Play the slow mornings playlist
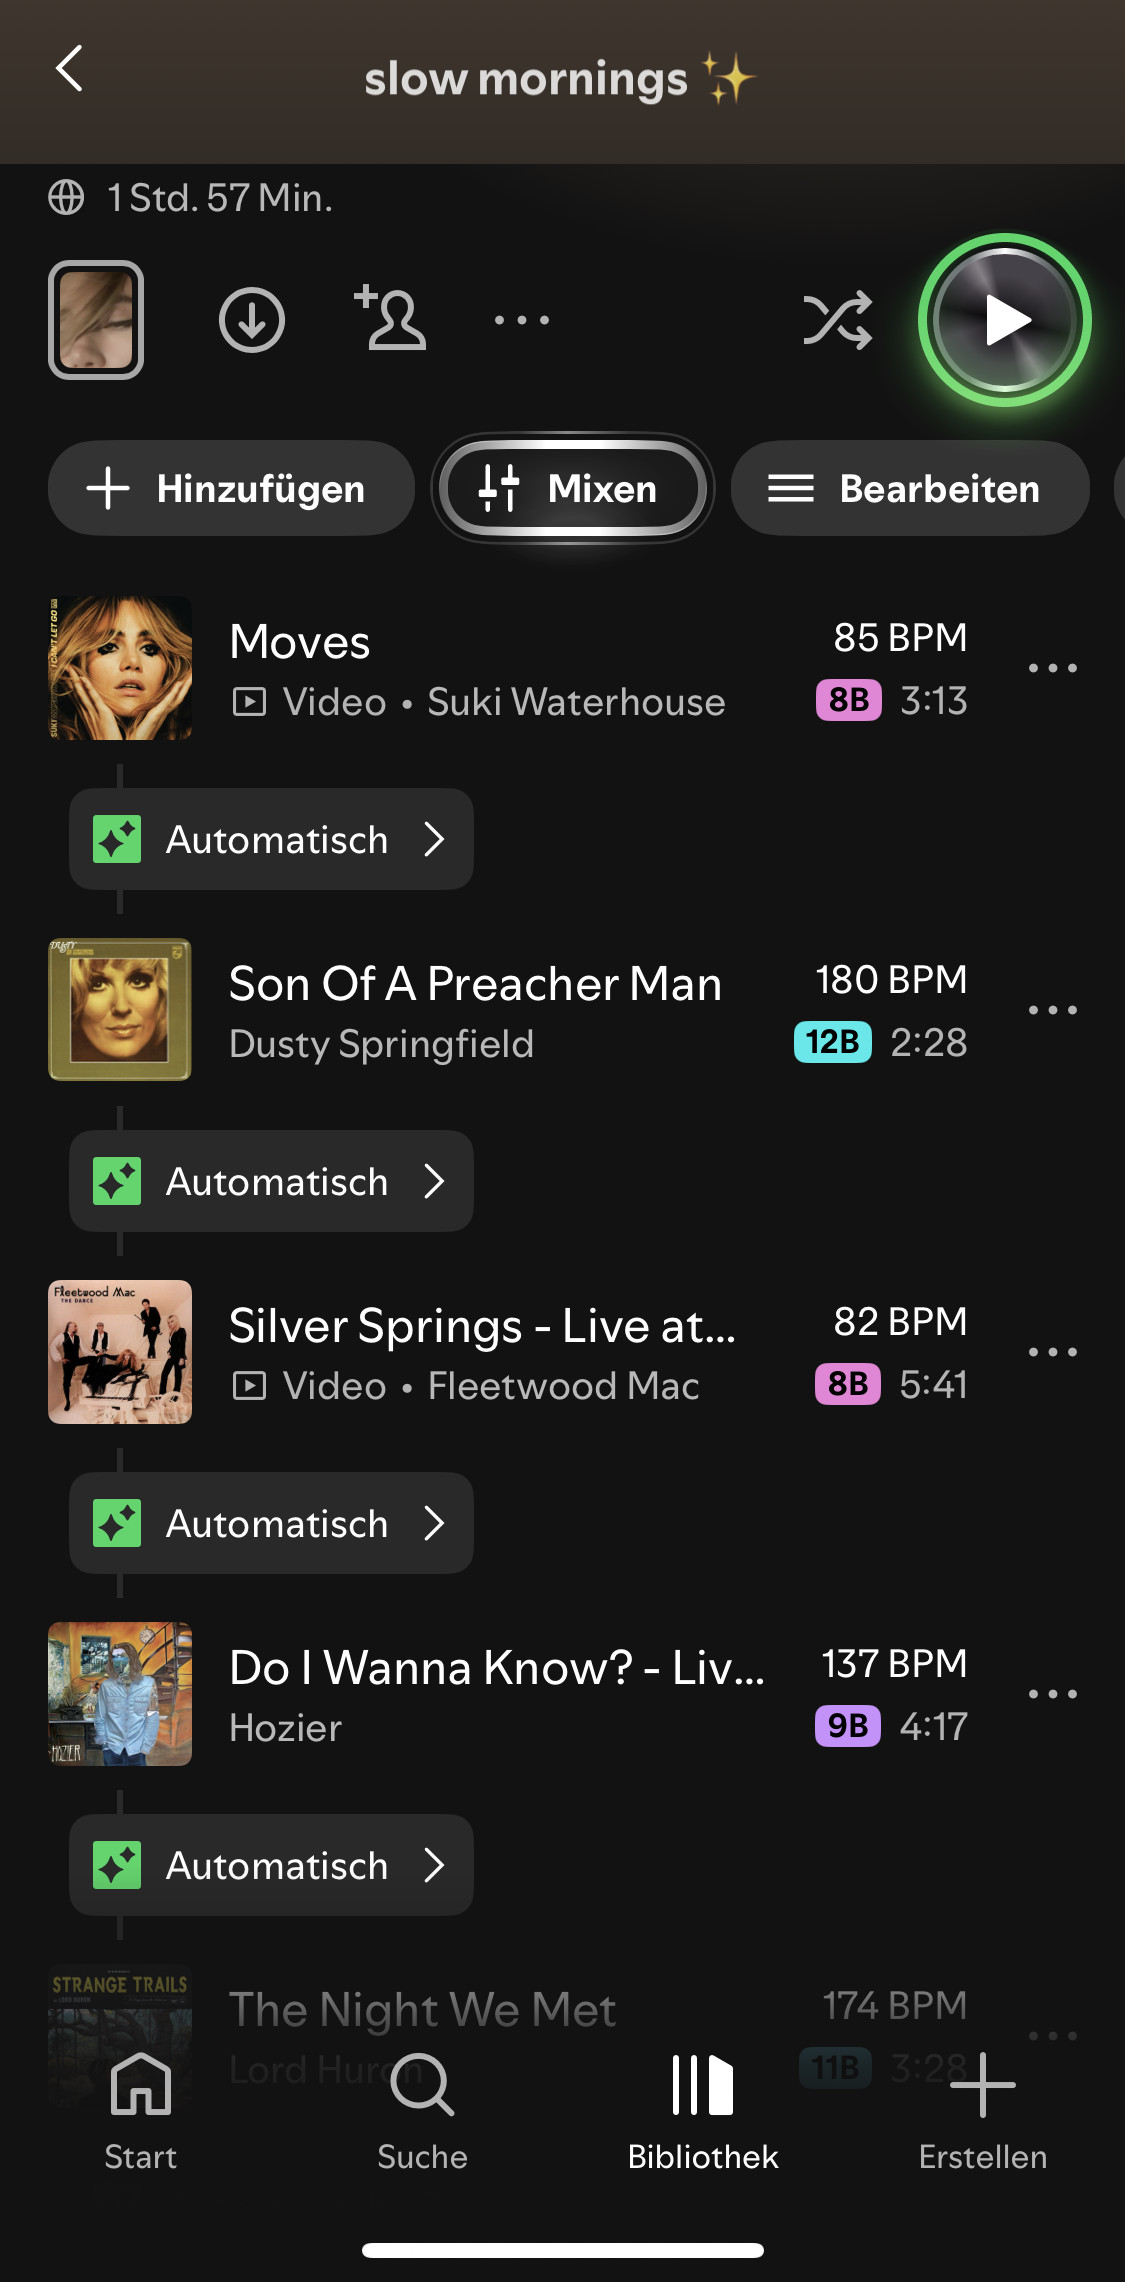Screen dimensions: 1125x2282 pyautogui.click(x=1004, y=321)
